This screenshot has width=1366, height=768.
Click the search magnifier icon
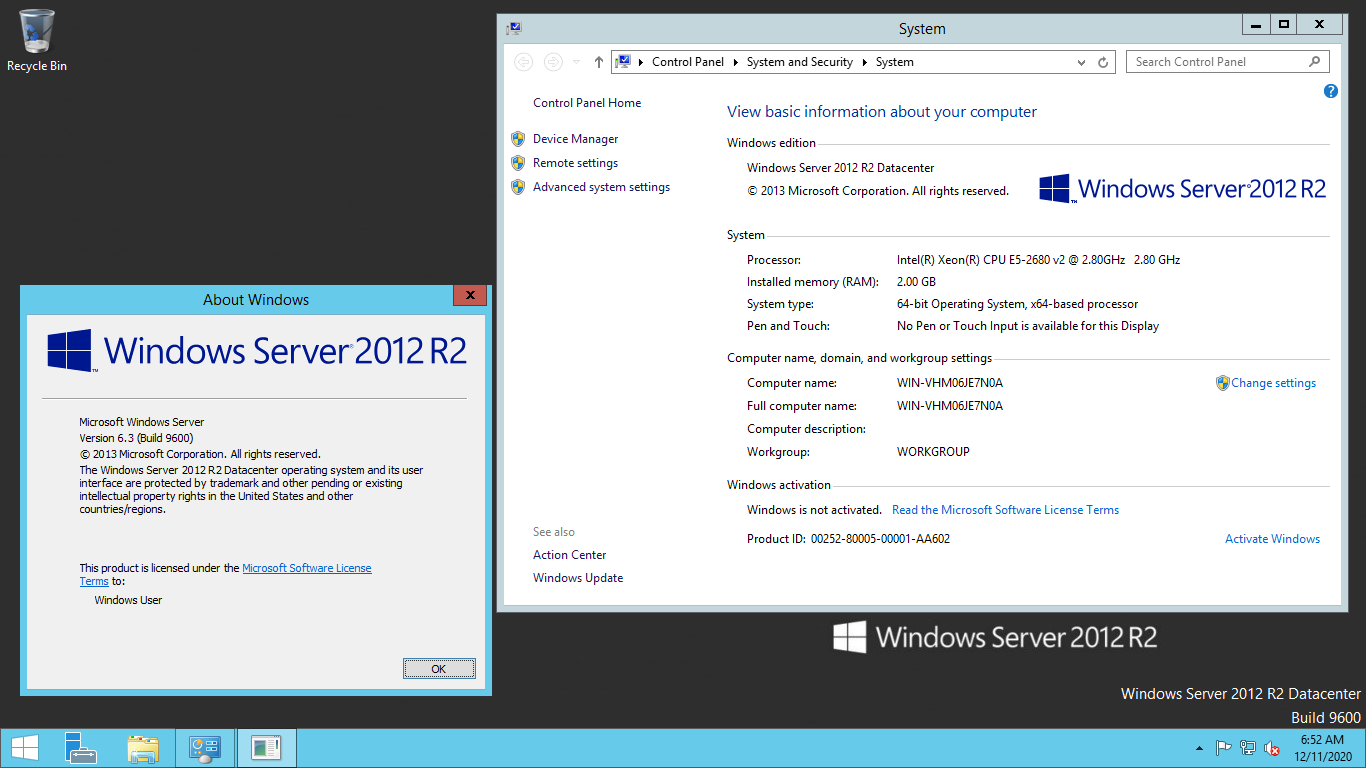pos(1315,62)
